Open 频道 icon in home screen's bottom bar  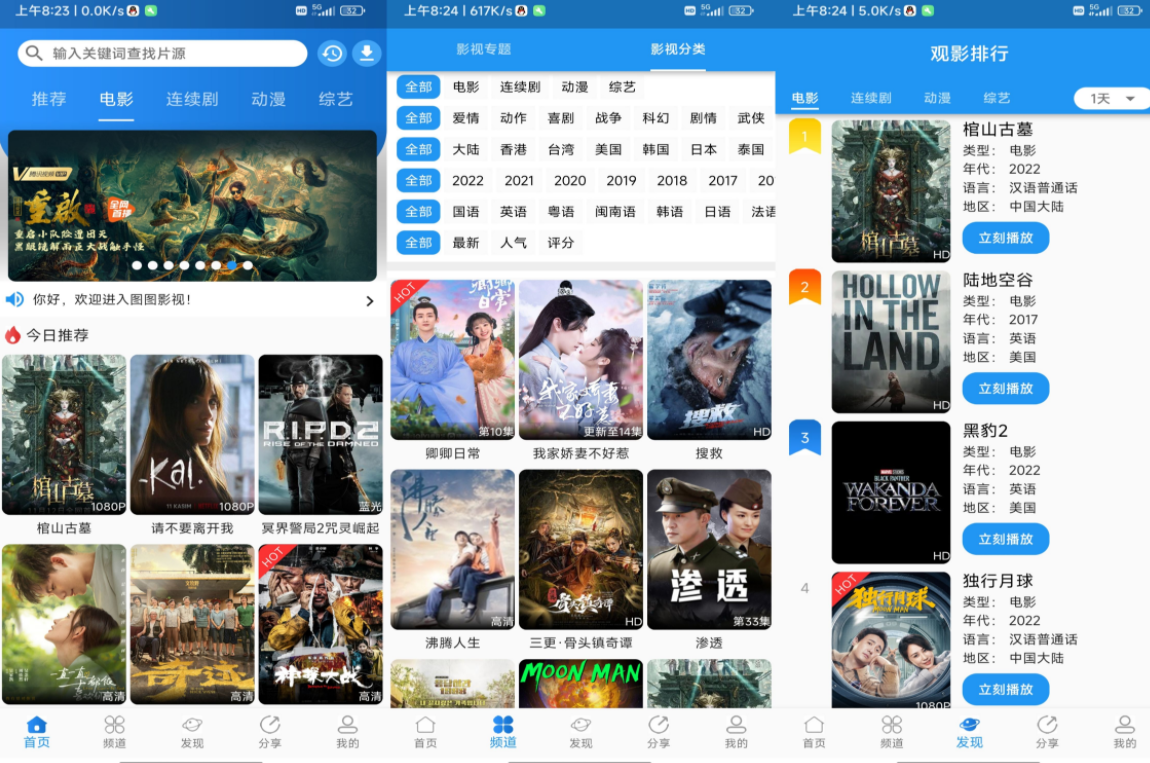(x=114, y=731)
